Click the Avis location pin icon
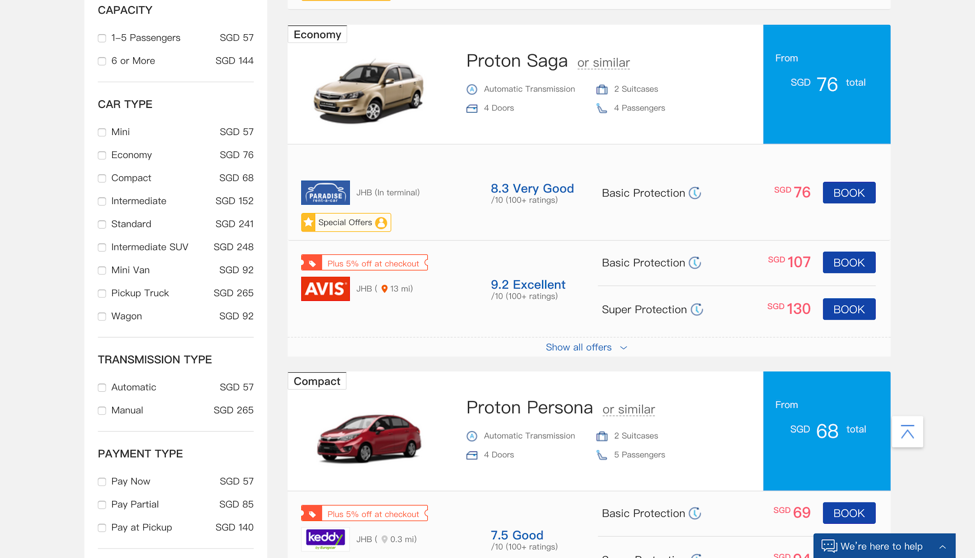The image size is (975, 558). (x=384, y=289)
